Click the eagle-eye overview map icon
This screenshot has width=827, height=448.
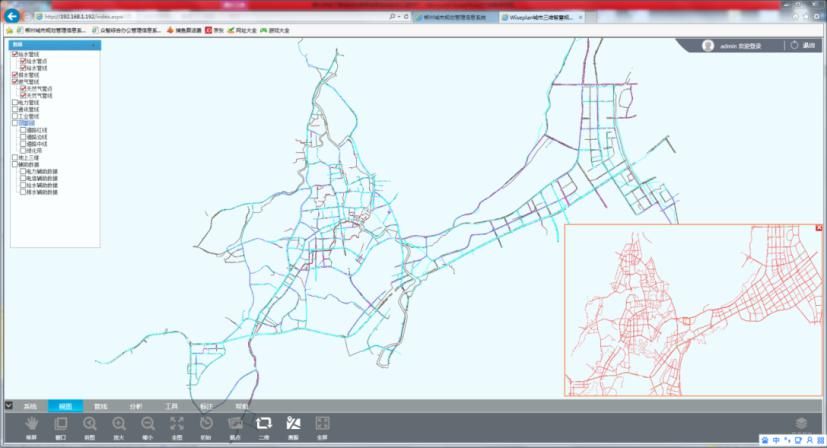tap(293, 425)
